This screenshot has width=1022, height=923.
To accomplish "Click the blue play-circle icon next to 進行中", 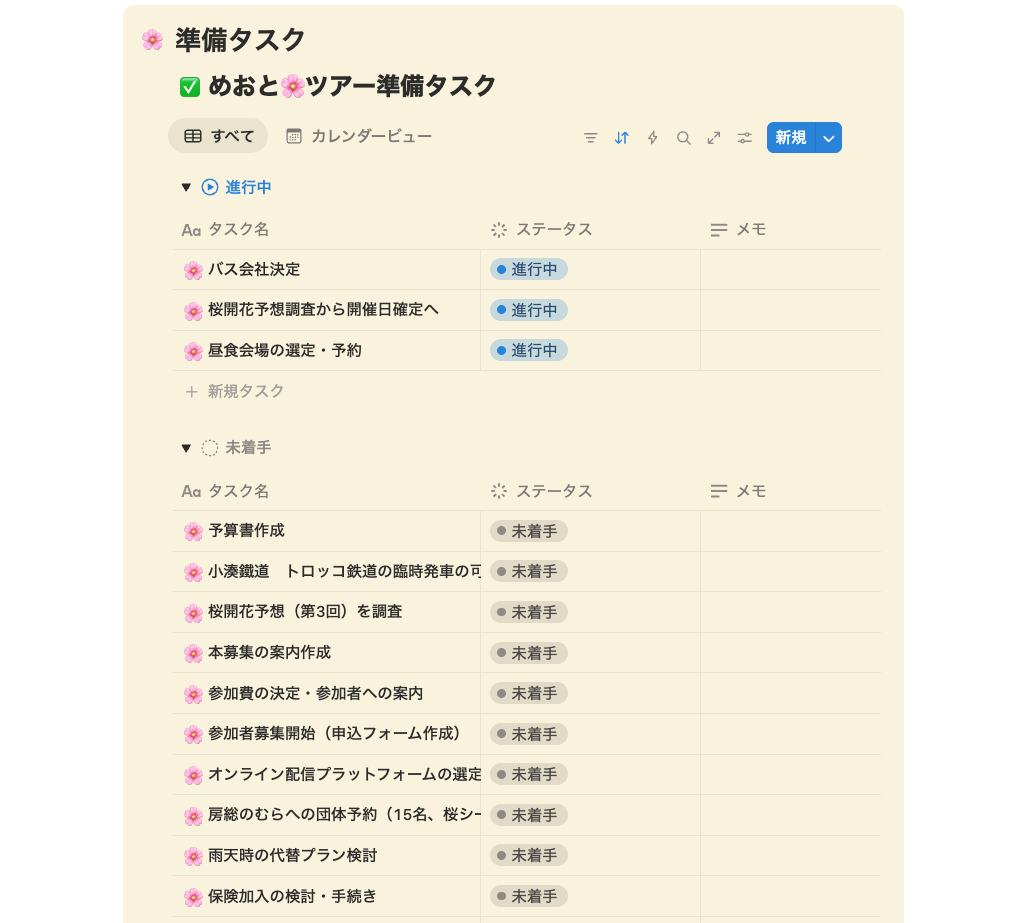I will click(x=211, y=186).
